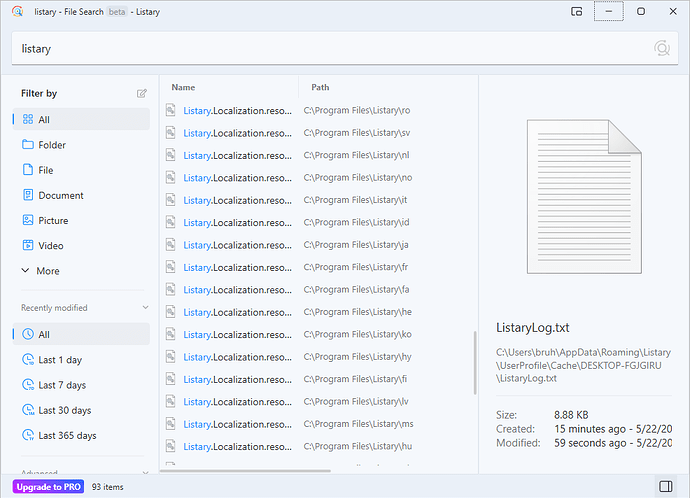The width and height of the screenshot is (690, 498).
Task: Click file icon of Listary\ms row
Action: tap(170, 424)
